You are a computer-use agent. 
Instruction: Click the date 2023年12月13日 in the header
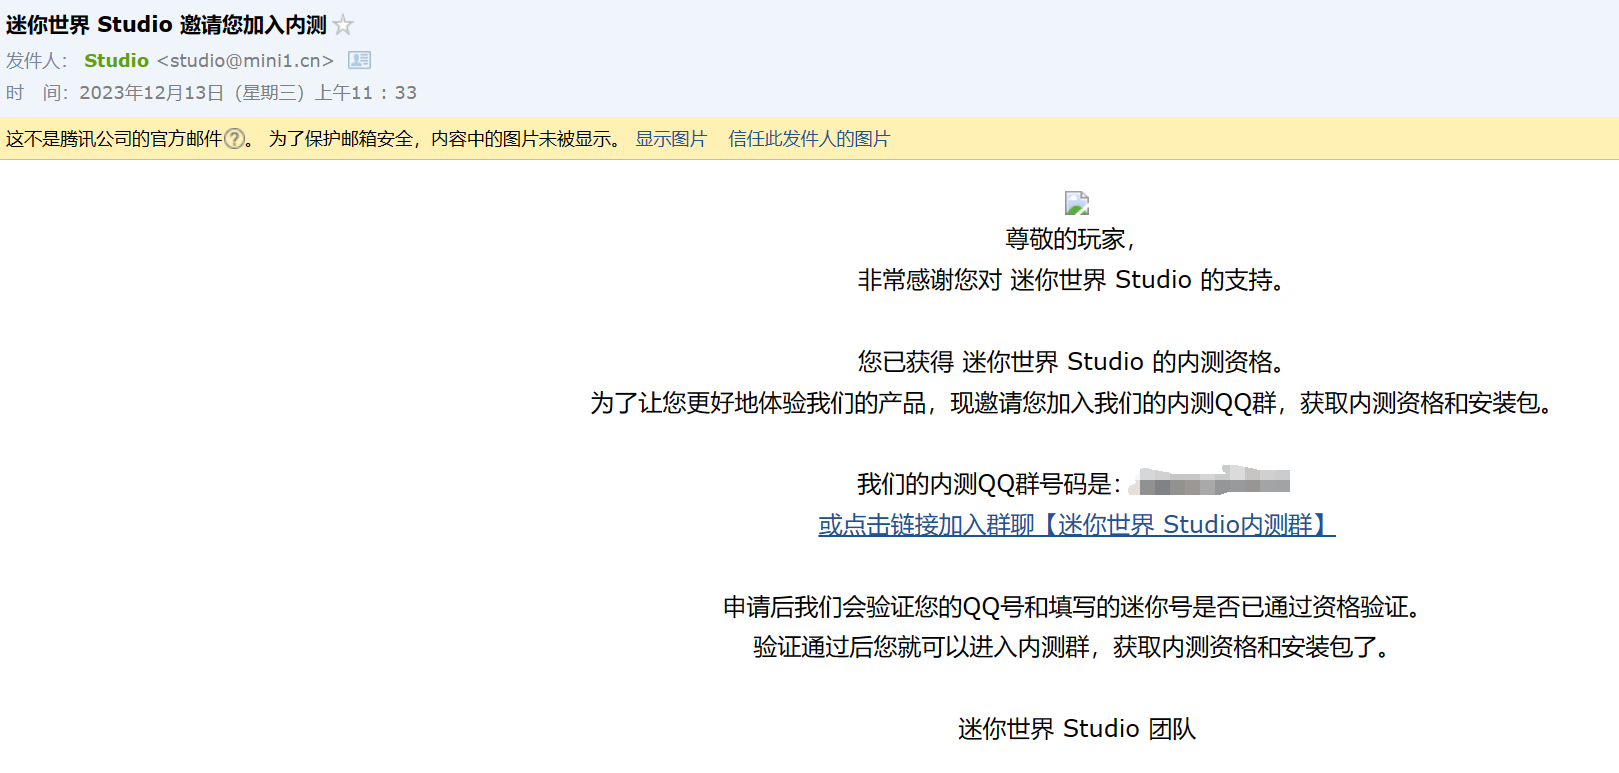coord(151,93)
